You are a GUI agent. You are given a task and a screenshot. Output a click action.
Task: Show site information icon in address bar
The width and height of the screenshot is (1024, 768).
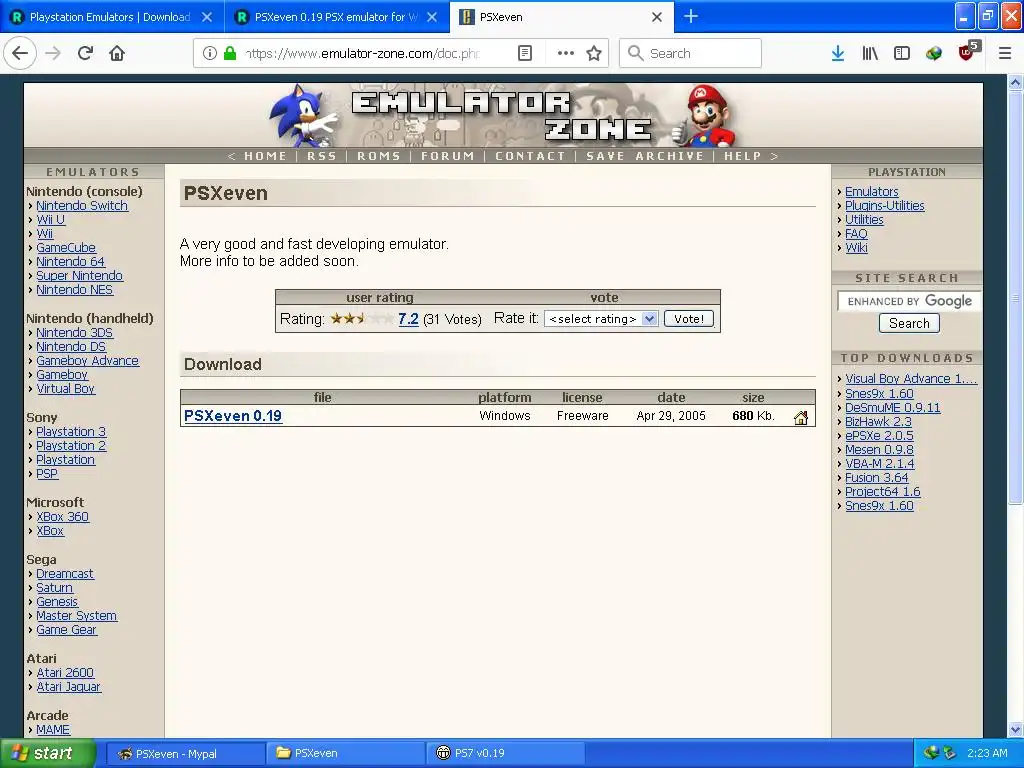pyautogui.click(x=209, y=53)
